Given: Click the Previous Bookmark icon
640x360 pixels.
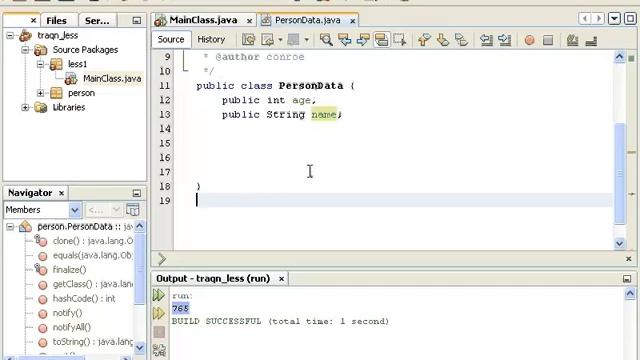Looking at the screenshot, I should [424, 40].
